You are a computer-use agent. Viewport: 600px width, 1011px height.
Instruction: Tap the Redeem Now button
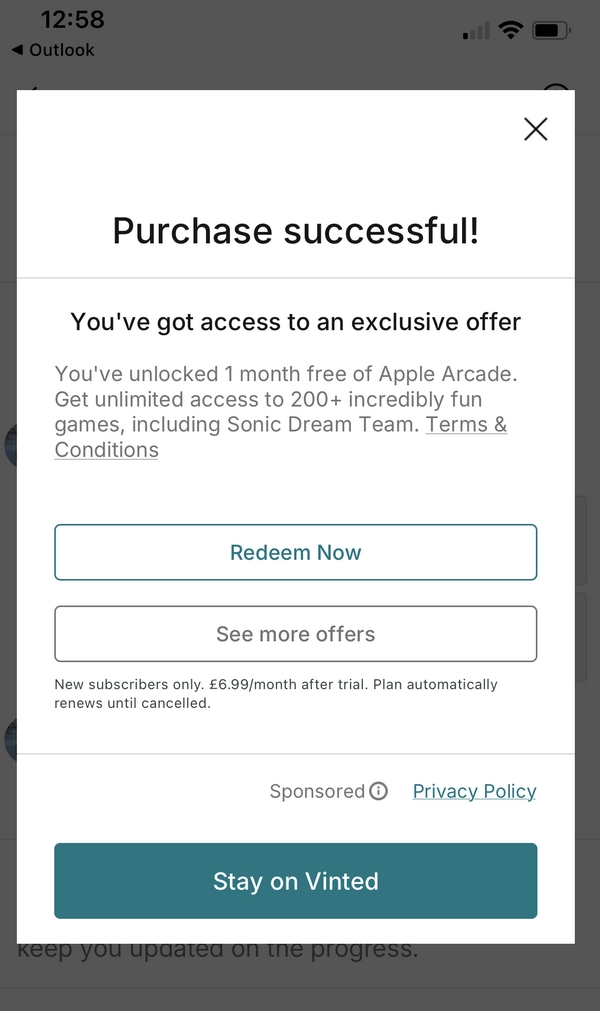[295, 552]
